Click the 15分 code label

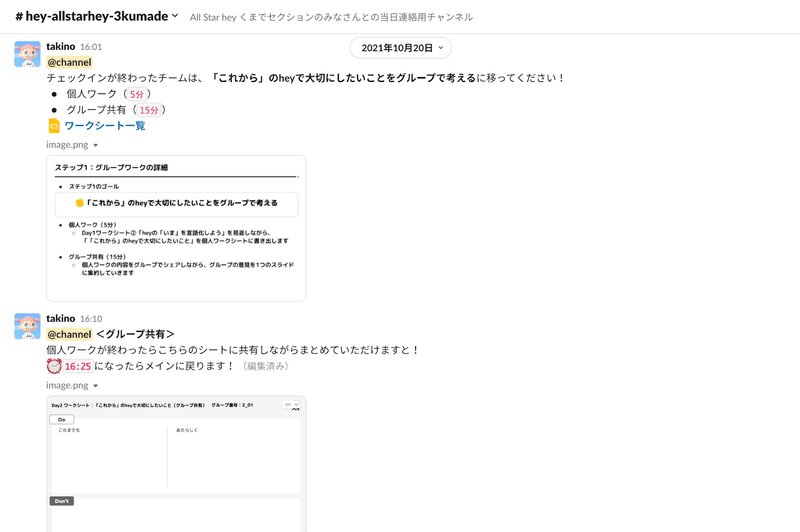149,110
